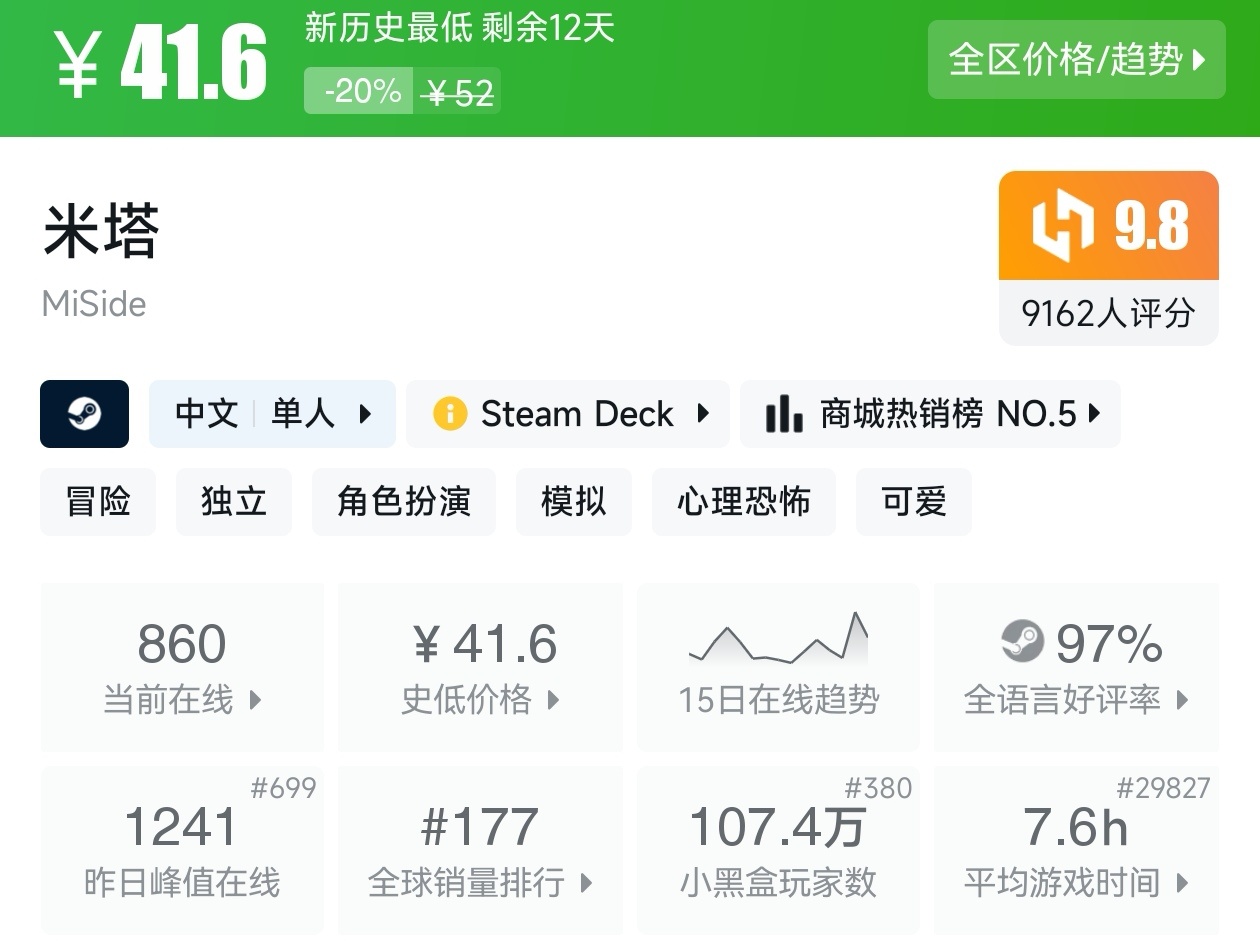
Task: Tap the Heybox logo on score badge
Action: coord(1064,226)
